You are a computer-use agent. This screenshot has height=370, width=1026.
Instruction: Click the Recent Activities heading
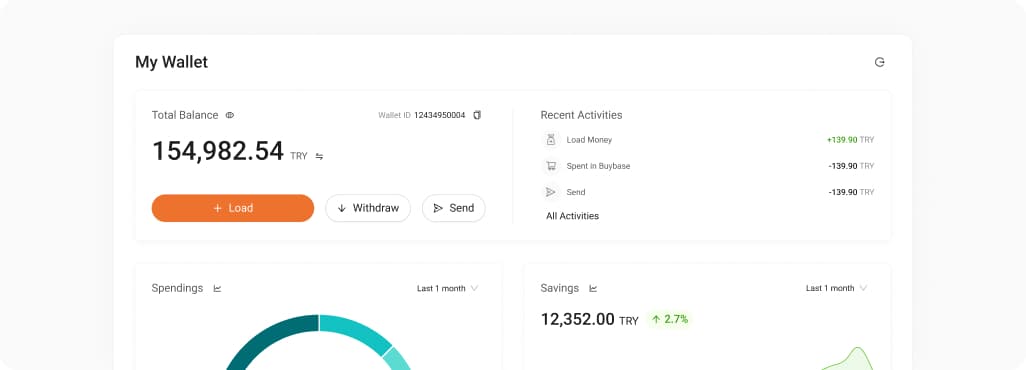pos(581,115)
